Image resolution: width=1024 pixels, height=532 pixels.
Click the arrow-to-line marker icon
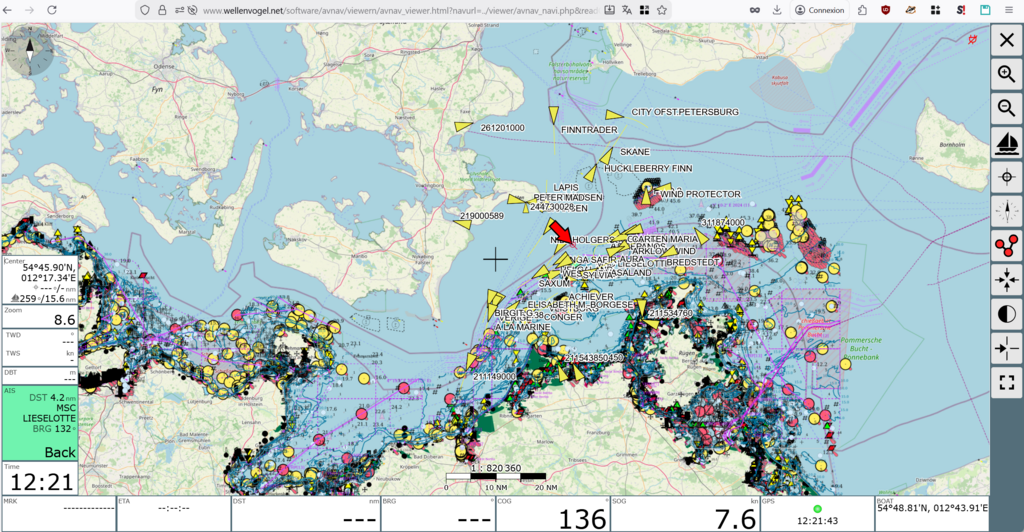coord(1006,349)
